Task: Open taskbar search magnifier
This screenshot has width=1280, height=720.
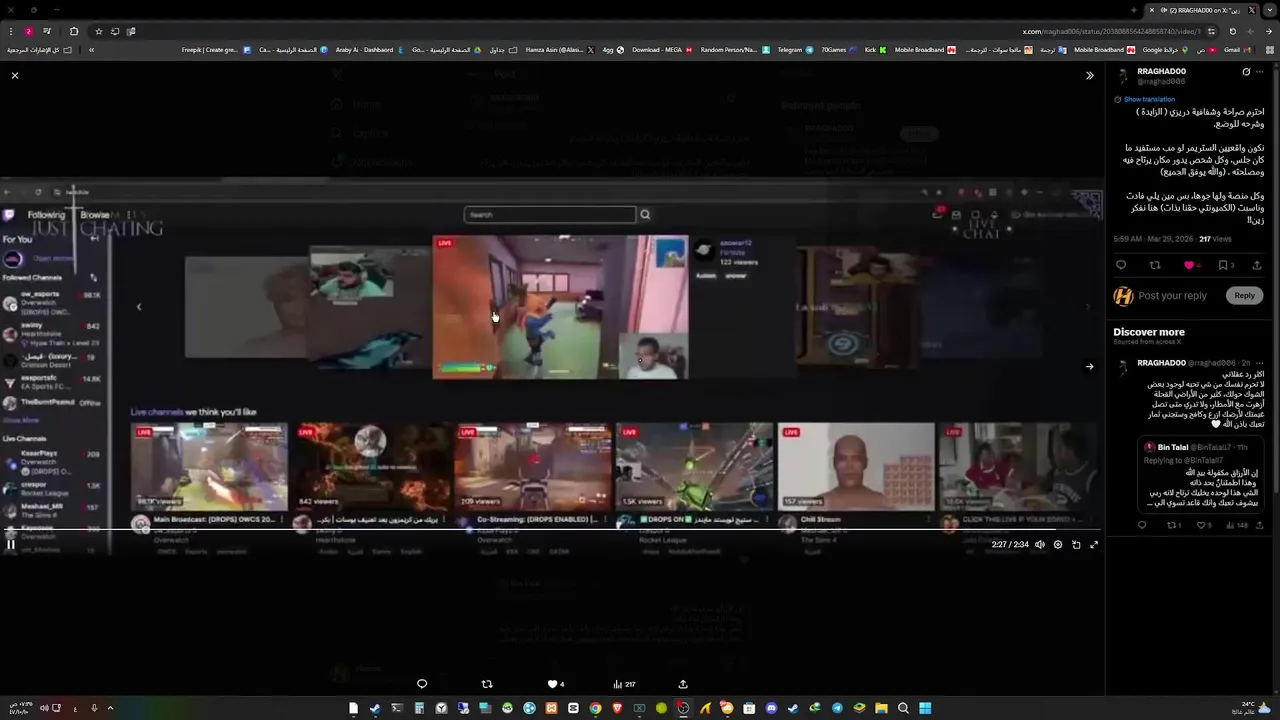Action: (903, 708)
